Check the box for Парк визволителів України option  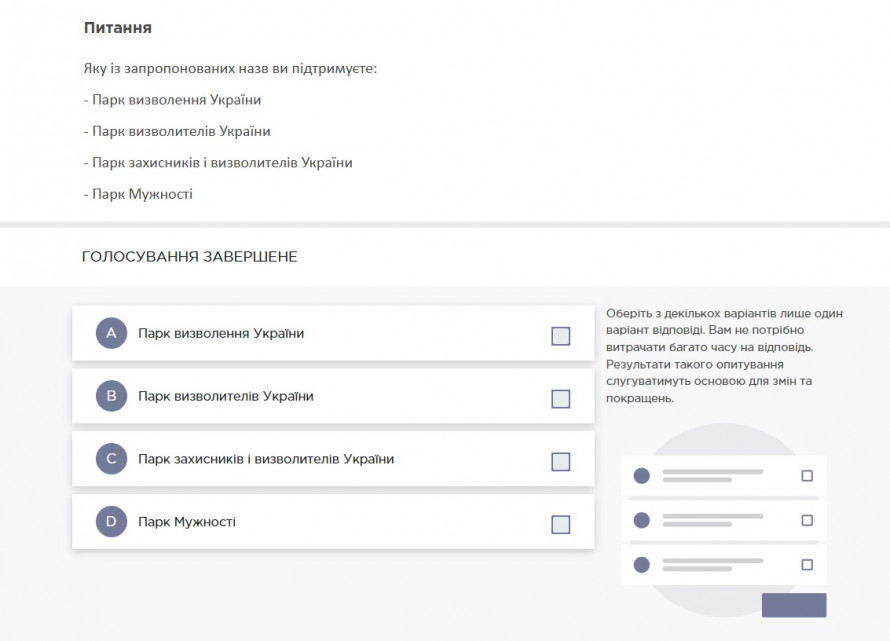pyautogui.click(x=560, y=399)
